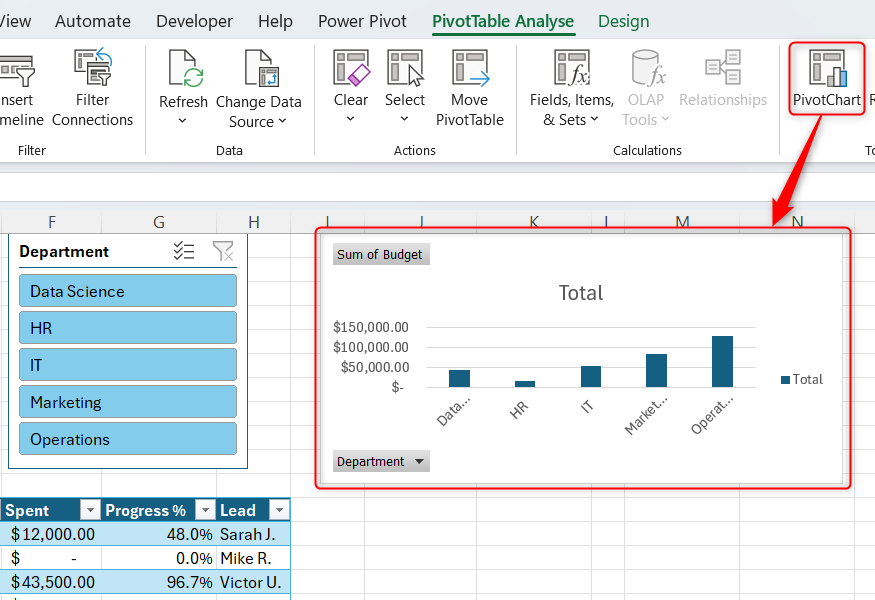Select the PivotTable Analyse tab
The height and width of the screenshot is (600, 875).
coord(503,21)
